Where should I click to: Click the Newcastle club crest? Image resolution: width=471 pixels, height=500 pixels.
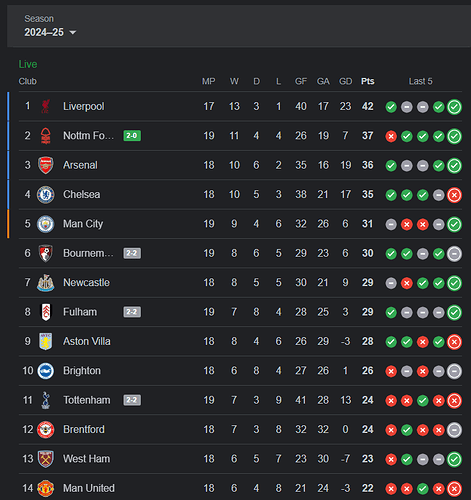(46, 283)
